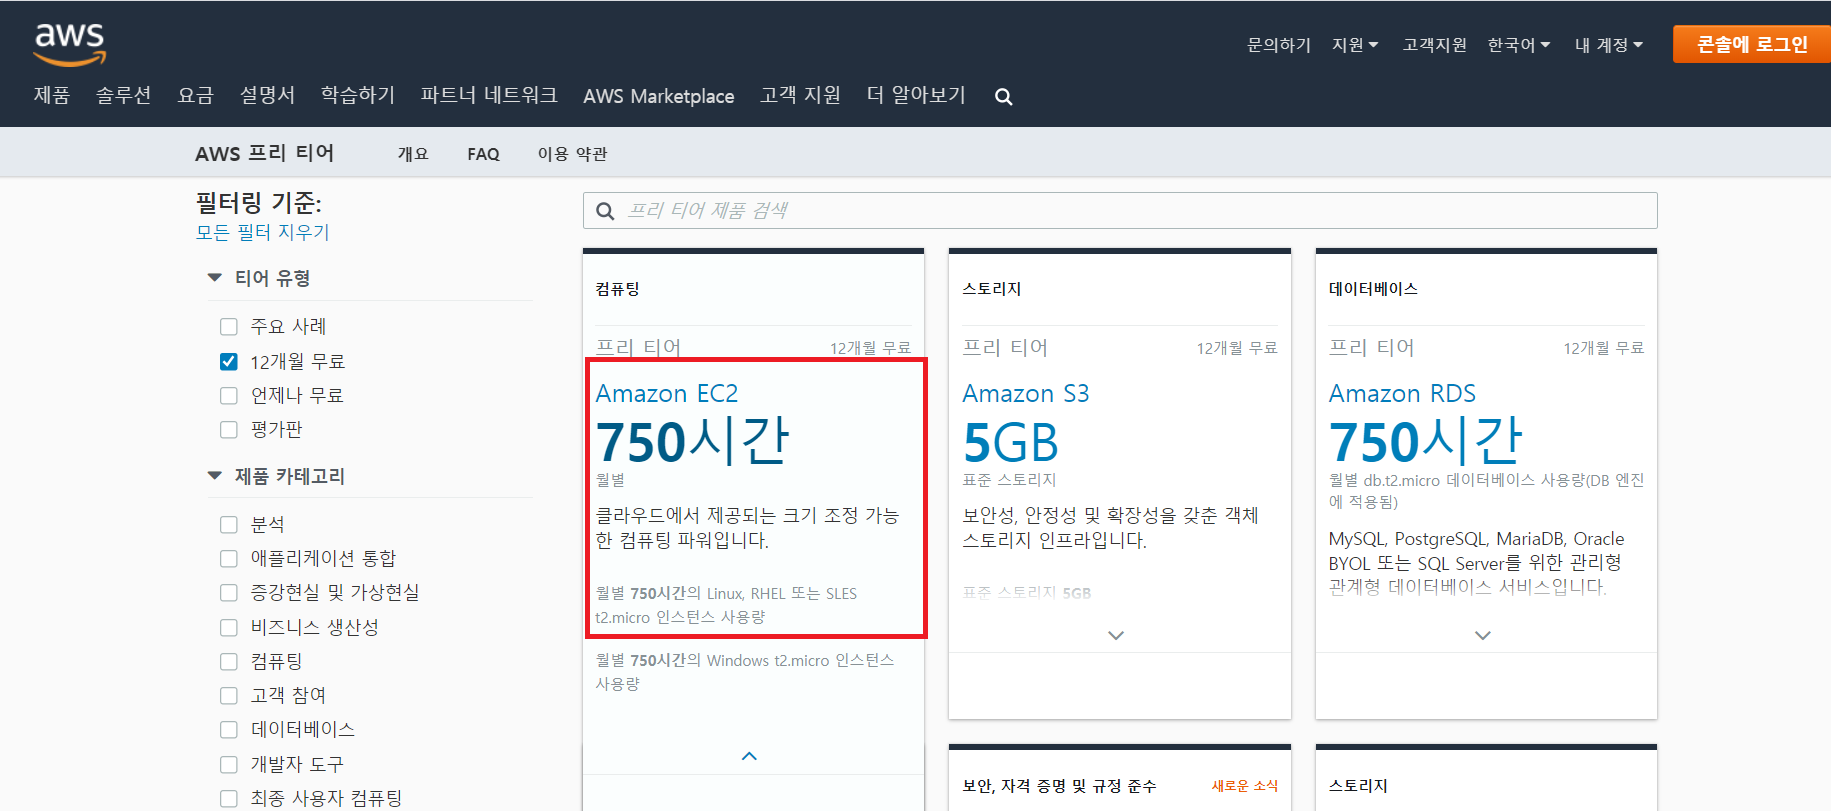Click 모든 필터 지우기 link

(262, 232)
